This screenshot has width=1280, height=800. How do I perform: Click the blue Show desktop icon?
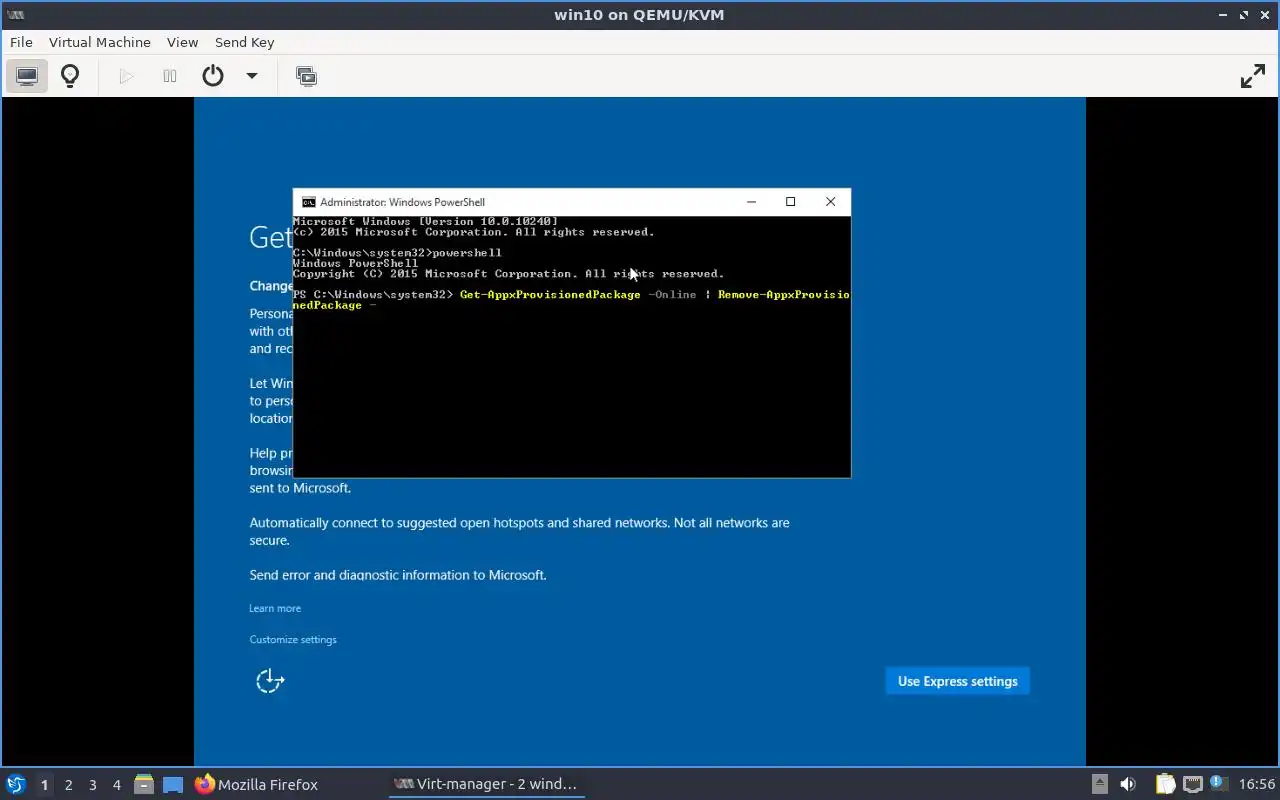173,784
